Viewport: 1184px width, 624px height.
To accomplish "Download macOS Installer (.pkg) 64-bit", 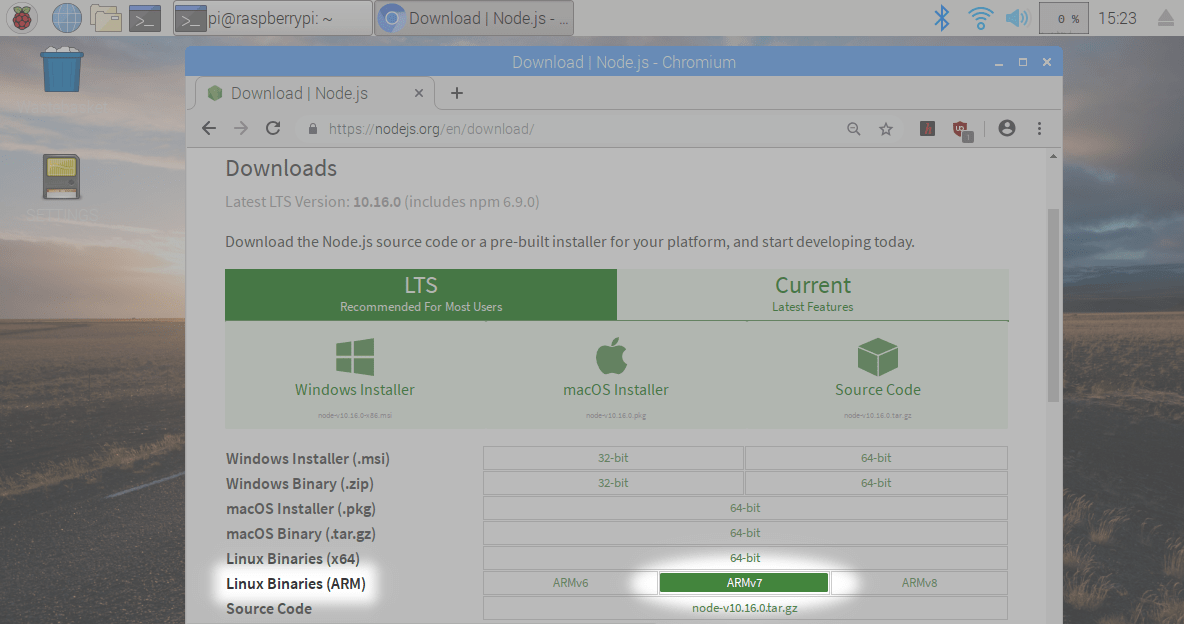I will coord(745,508).
